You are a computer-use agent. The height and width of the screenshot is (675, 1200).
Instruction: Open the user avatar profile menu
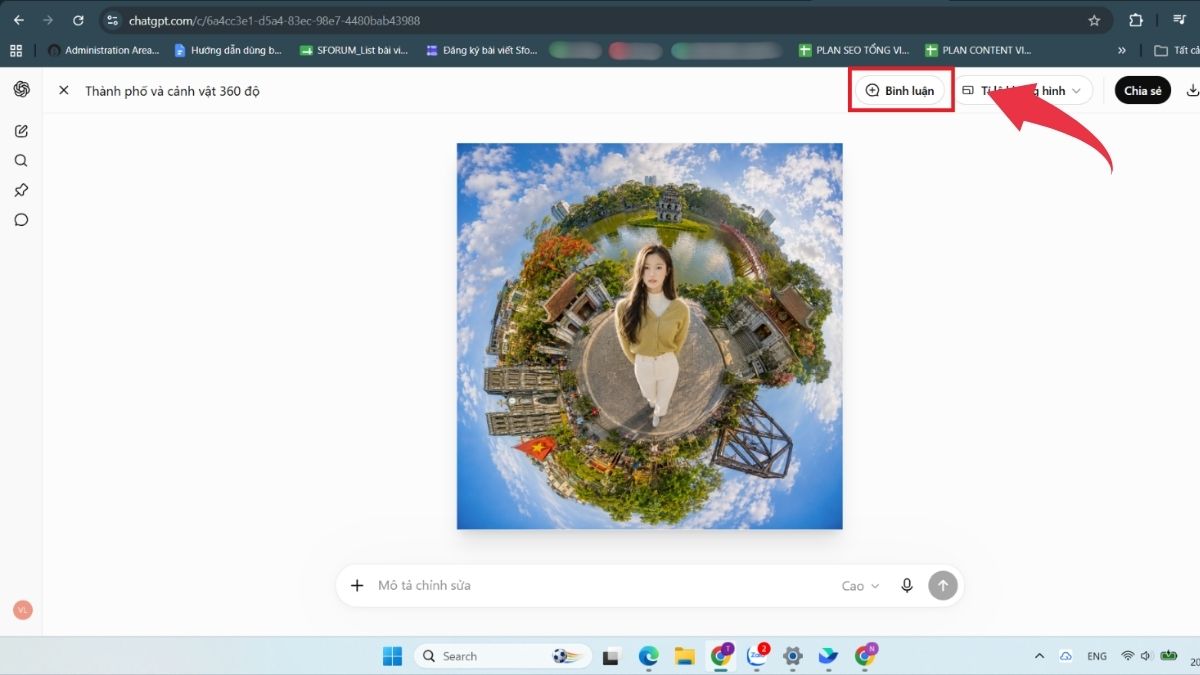click(x=22, y=610)
